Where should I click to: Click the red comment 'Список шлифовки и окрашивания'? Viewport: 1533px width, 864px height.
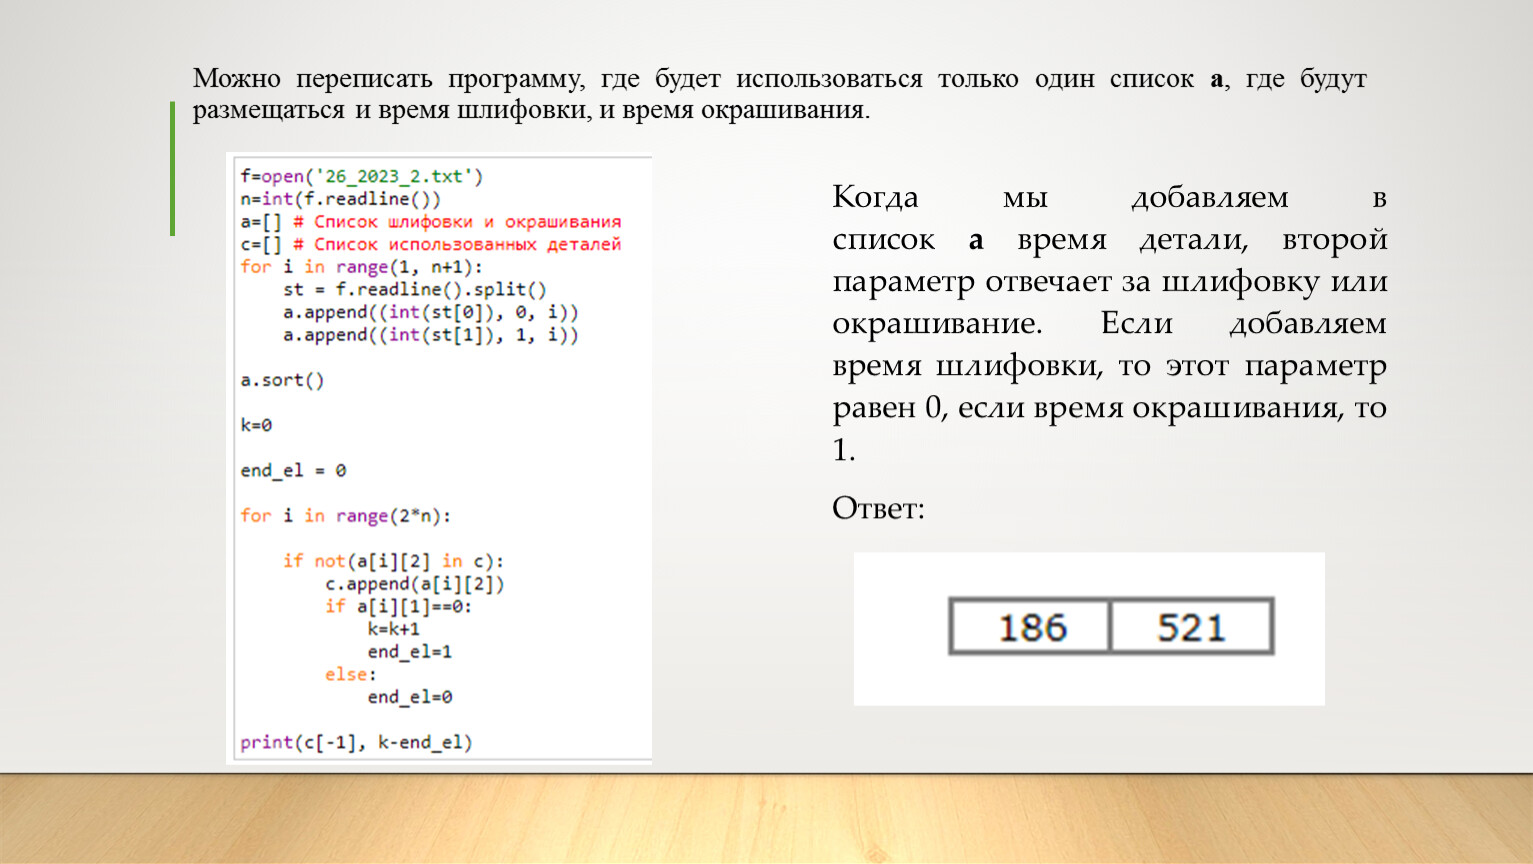click(466, 222)
